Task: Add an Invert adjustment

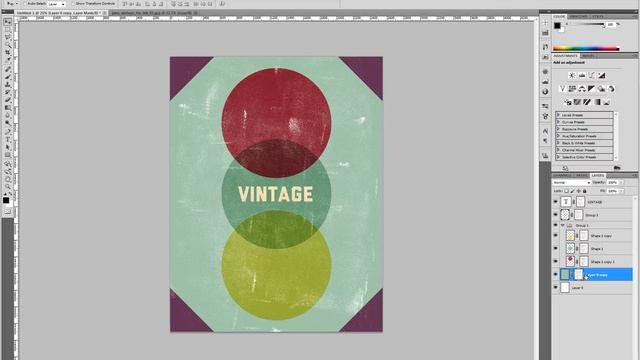Action: [x=567, y=102]
